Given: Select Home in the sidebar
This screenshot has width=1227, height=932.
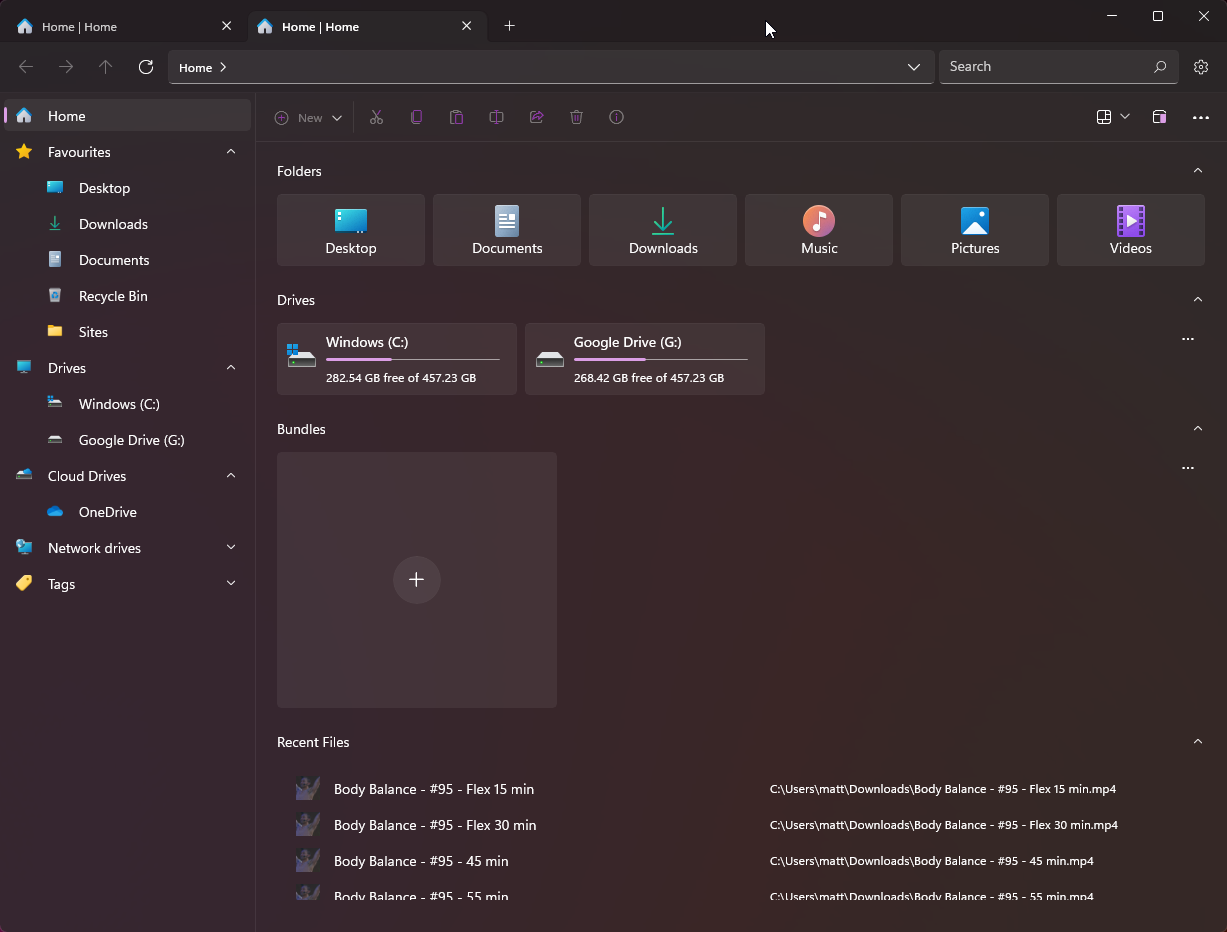Looking at the screenshot, I should pos(127,116).
